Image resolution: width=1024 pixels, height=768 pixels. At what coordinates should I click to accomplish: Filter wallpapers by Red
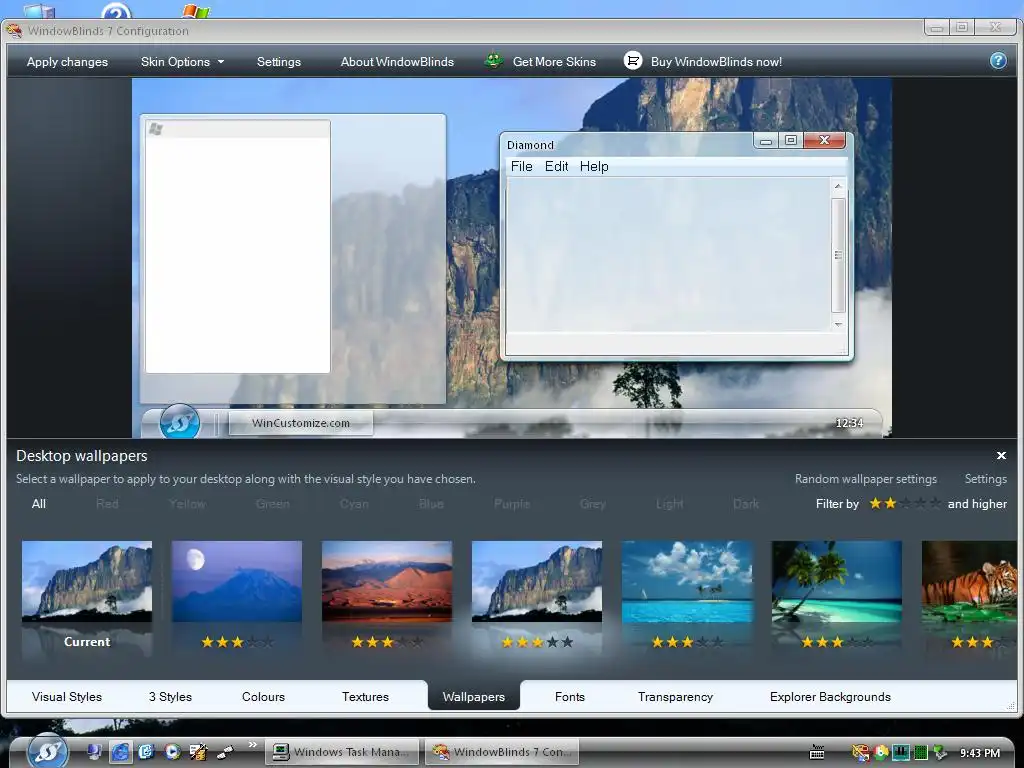(107, 504)
